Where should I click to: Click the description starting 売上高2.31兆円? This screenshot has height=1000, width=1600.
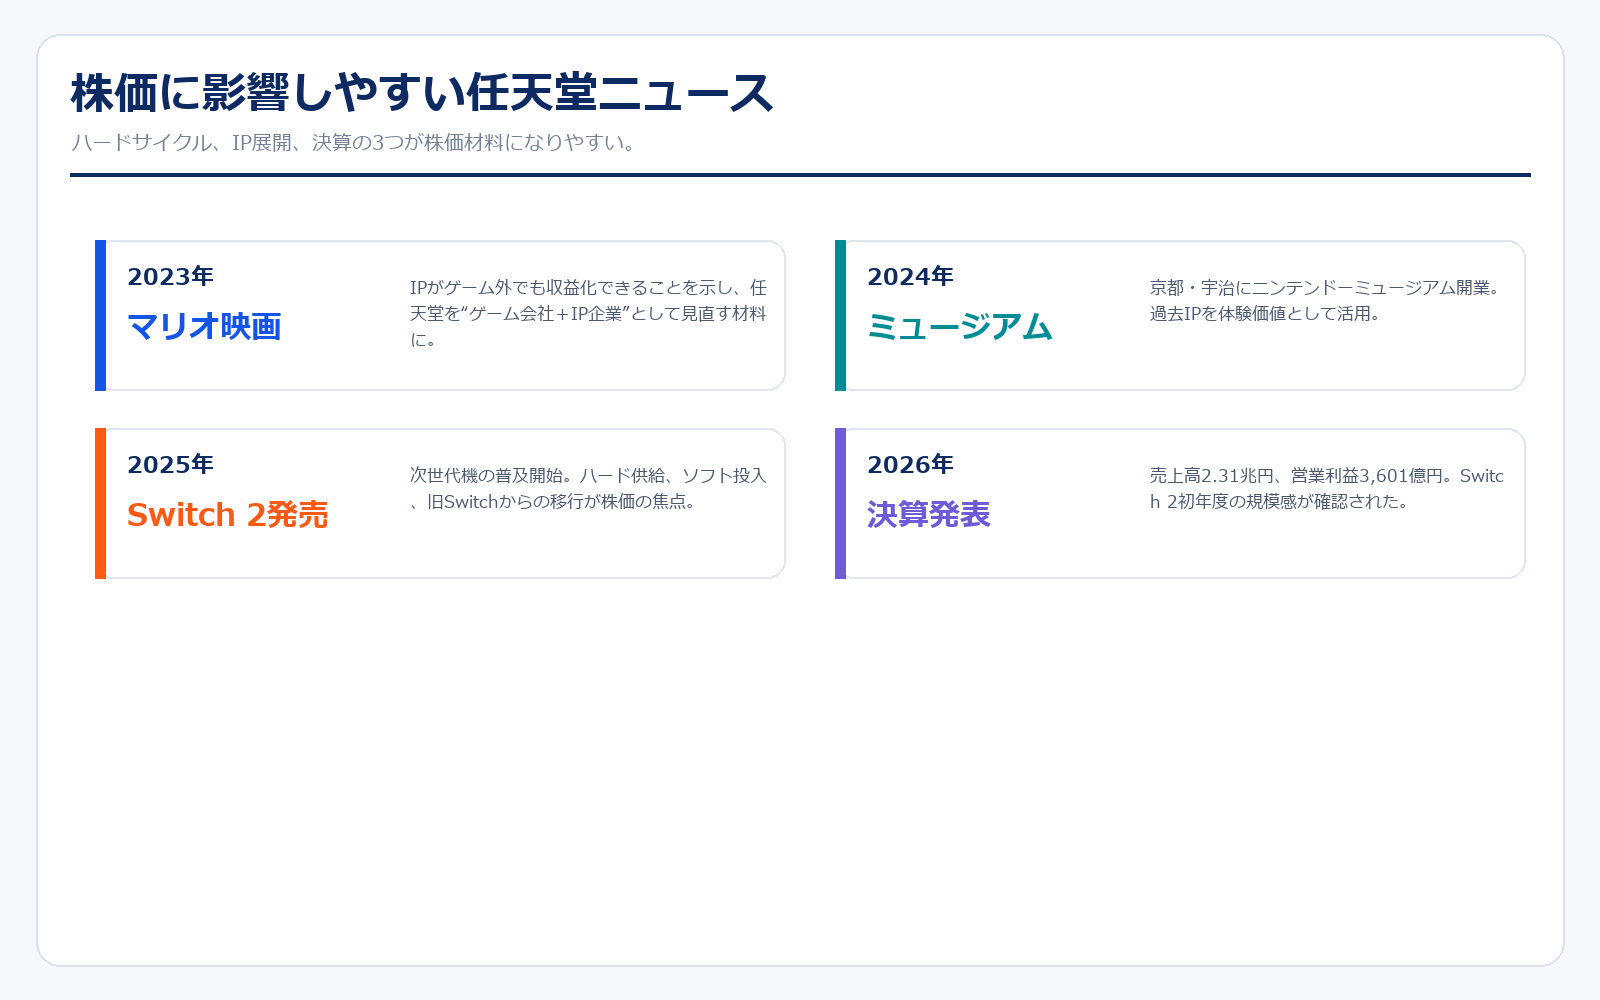click(1327, 488)
